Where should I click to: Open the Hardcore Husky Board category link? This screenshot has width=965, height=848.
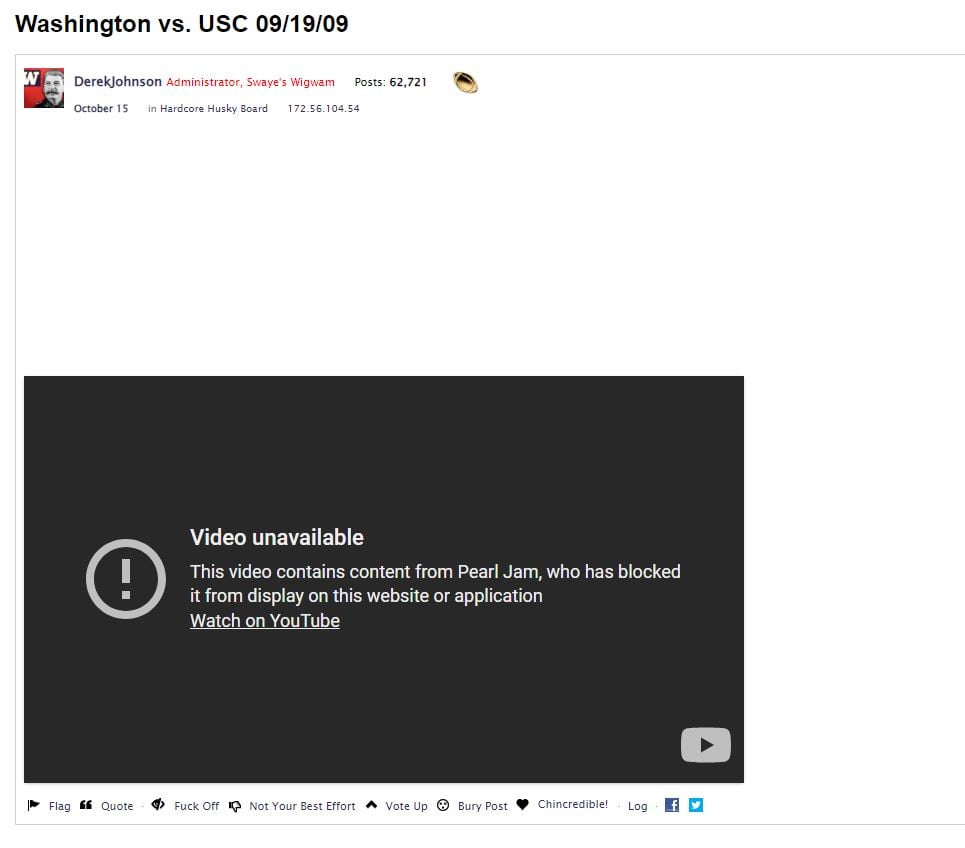click(x=214, y=108)
